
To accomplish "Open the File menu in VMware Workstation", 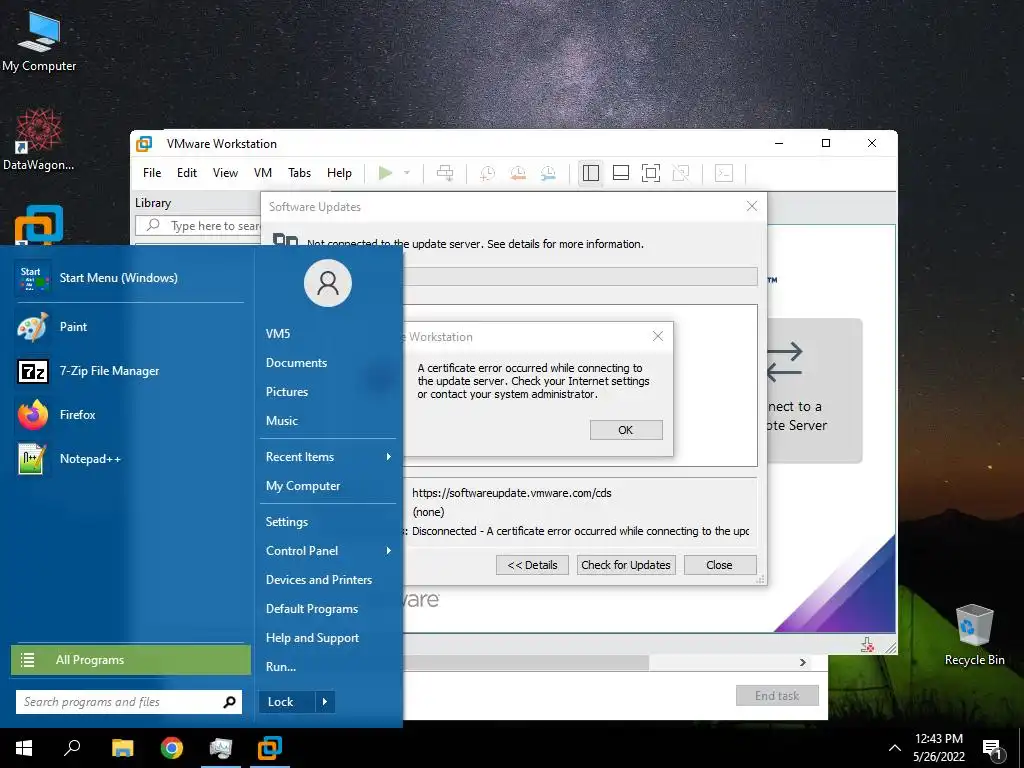I will pyautogui.click(x=152, y=173).
